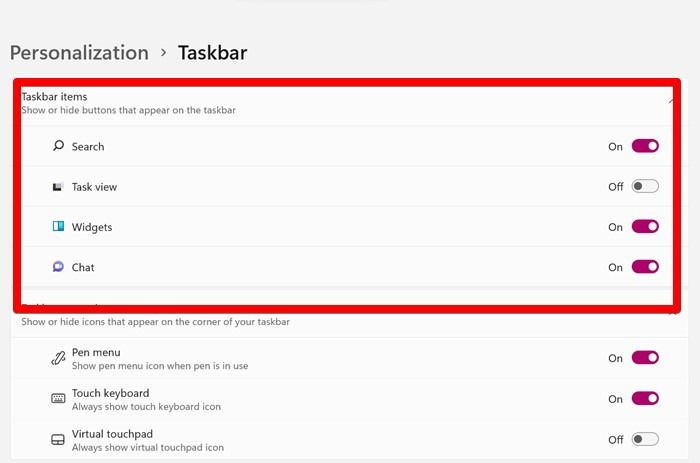
Task: Enable the Task view toggle
Action: [645, 186]
